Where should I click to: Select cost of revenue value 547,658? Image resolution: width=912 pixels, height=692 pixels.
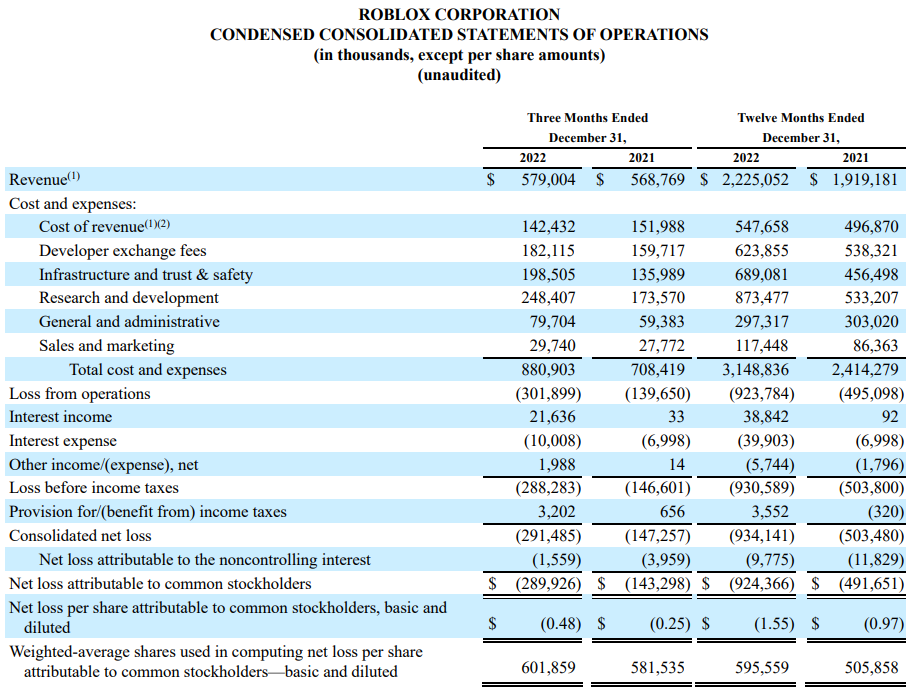click(762, 226)
